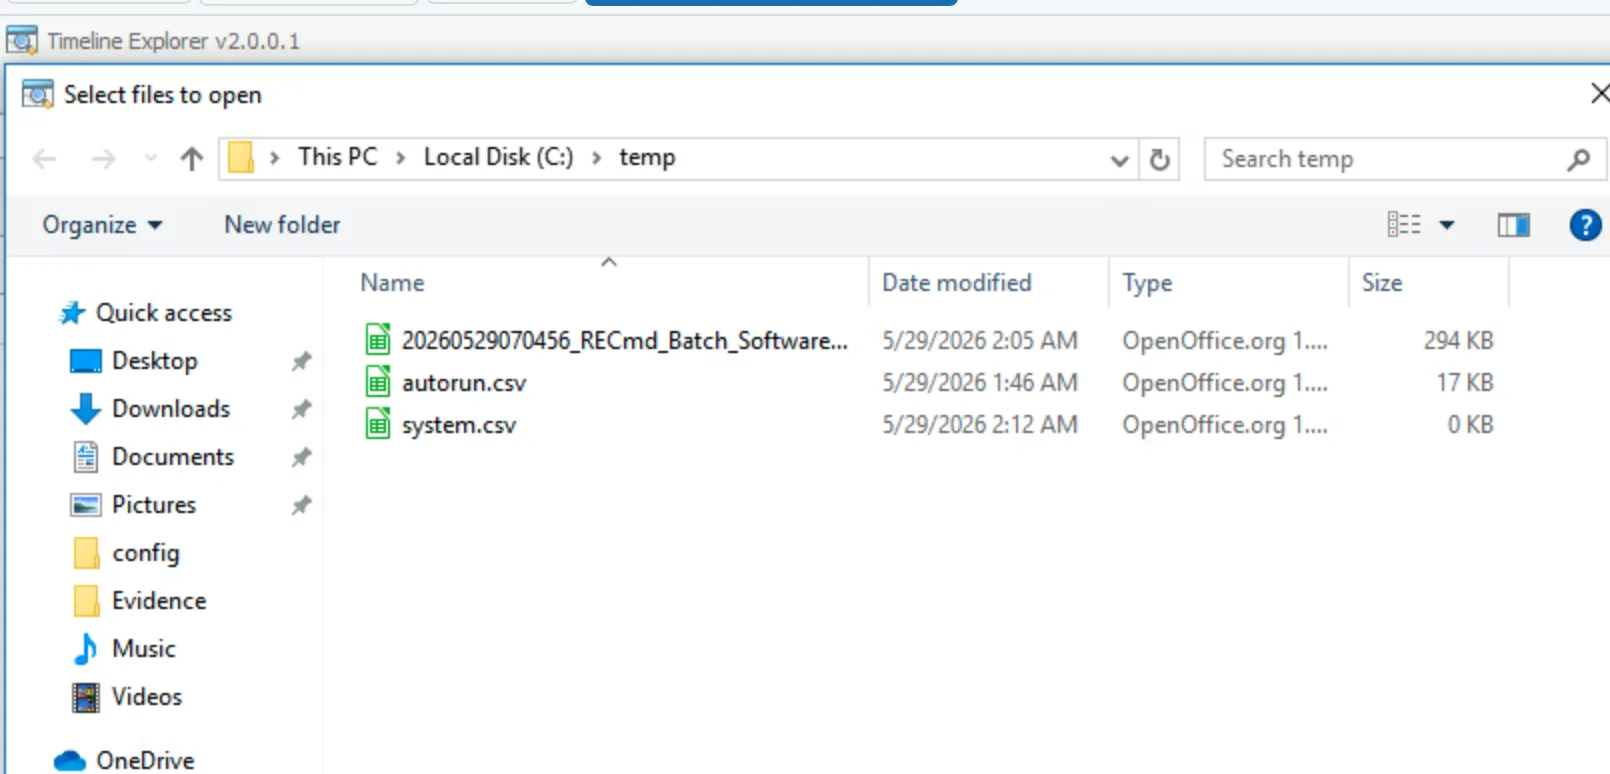Open the Organize dropdown menu
Viewport: 1610px width, 774px height.
[x=102, y=225]
